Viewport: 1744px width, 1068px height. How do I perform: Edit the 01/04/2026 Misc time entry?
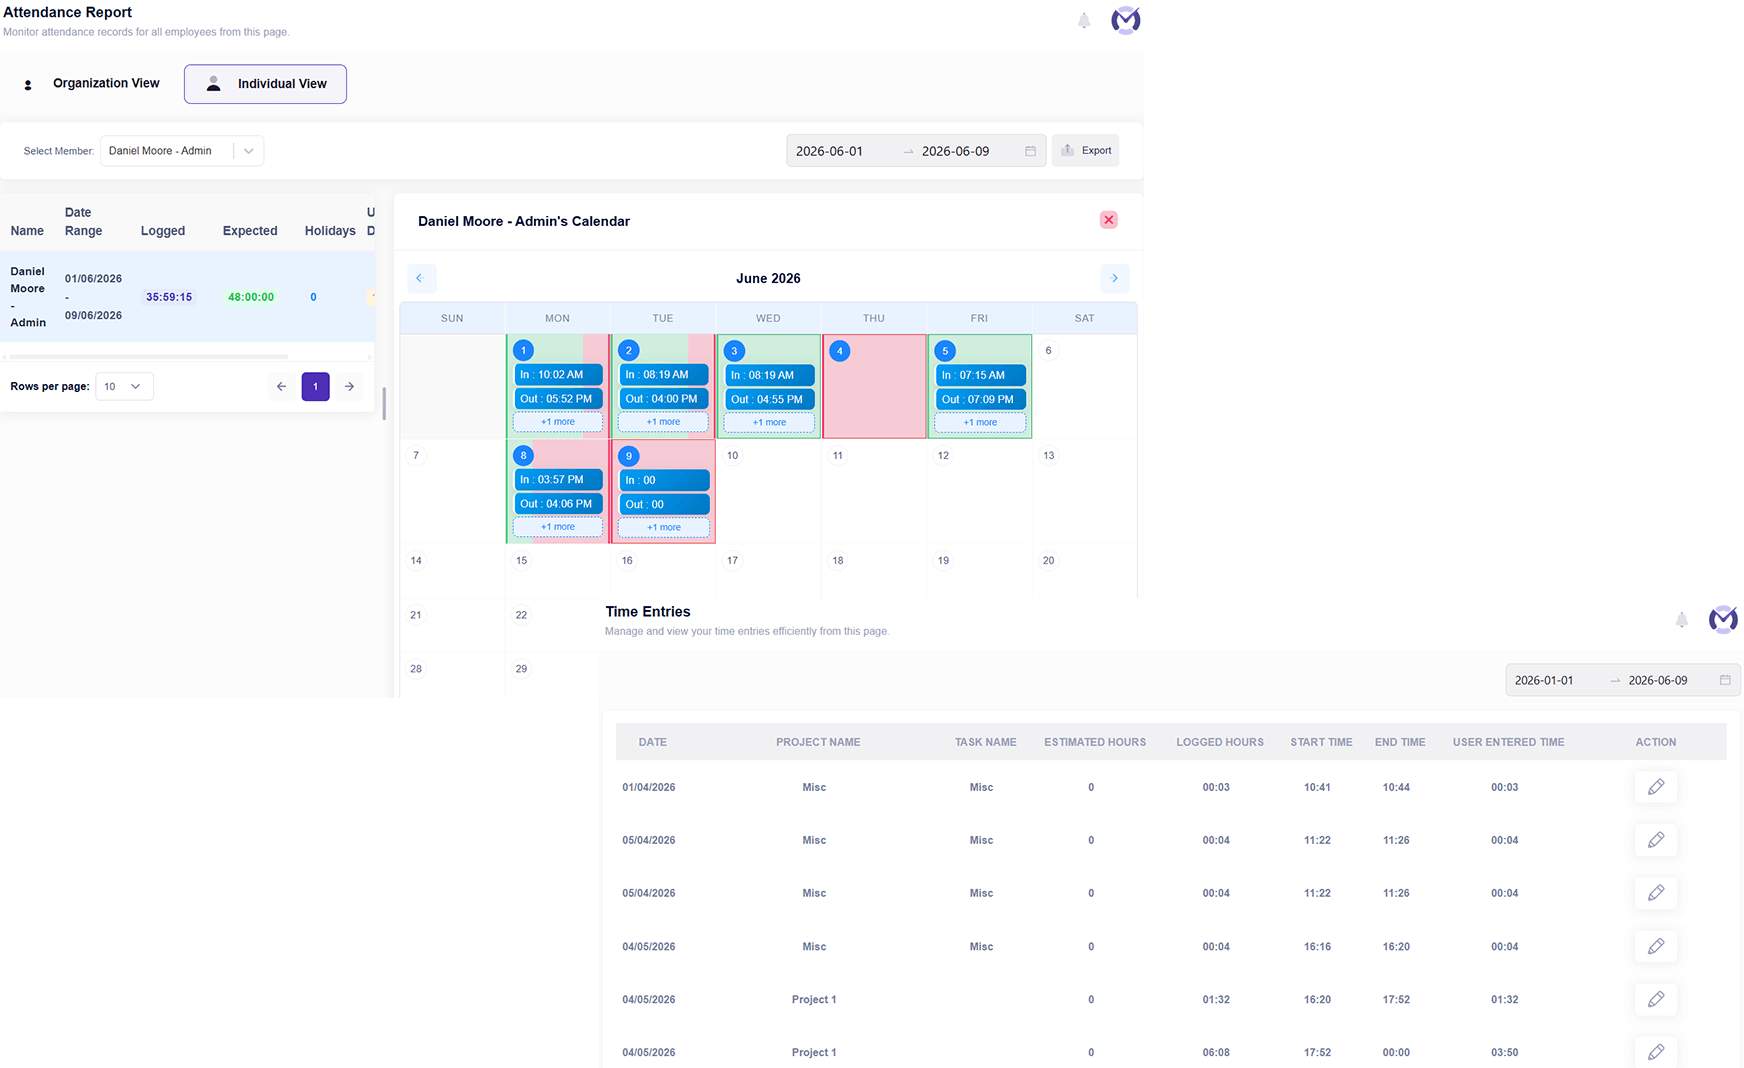(x=1656, y=787)
